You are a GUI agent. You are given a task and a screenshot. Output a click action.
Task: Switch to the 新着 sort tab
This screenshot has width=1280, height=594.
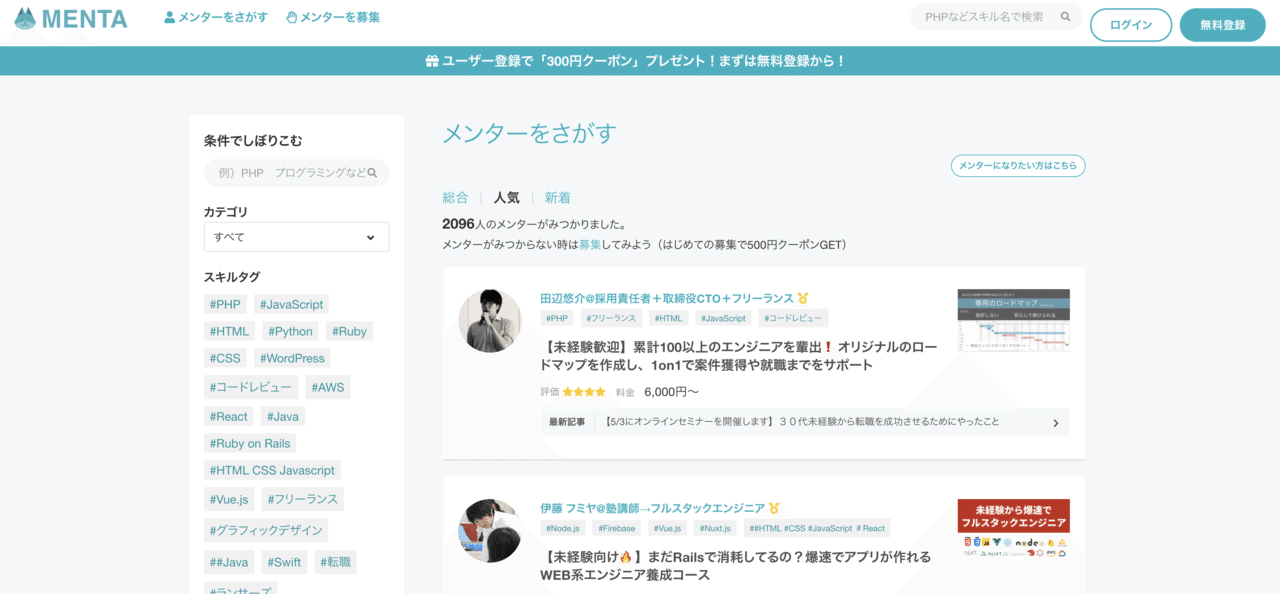(558, 198)
